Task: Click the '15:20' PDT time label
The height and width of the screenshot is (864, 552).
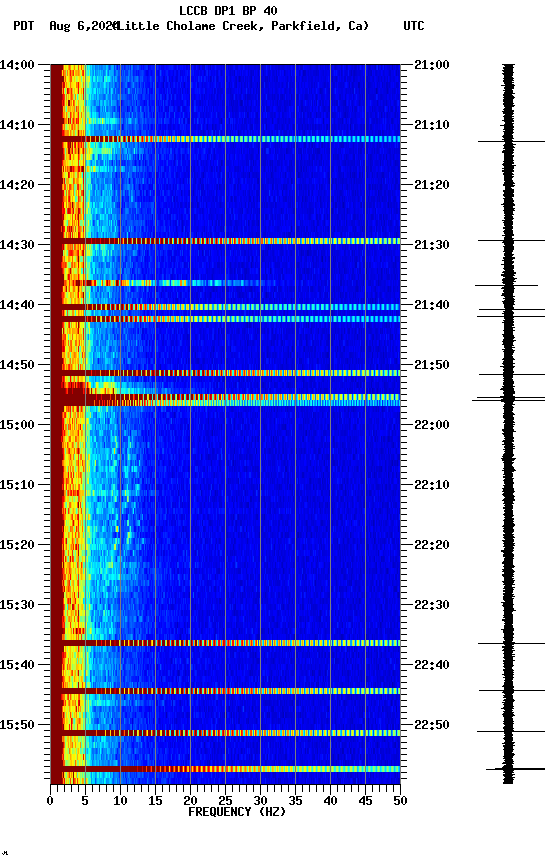Action: coord(17,545)
